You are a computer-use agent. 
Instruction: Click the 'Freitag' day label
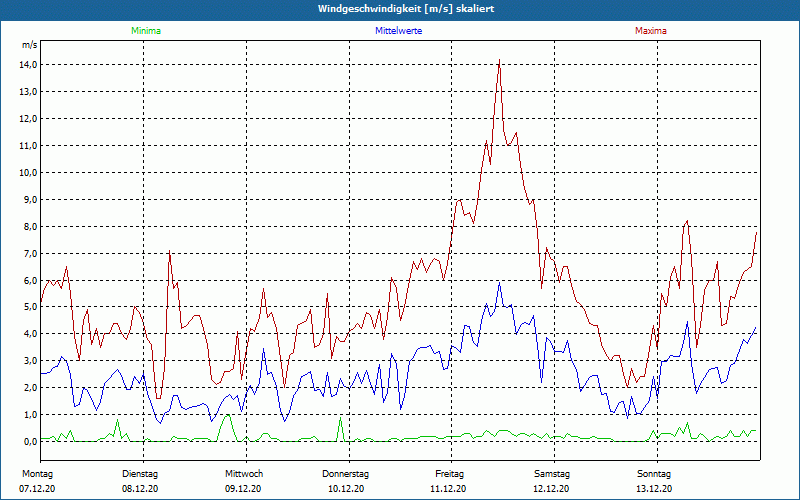tap(449, 474)
